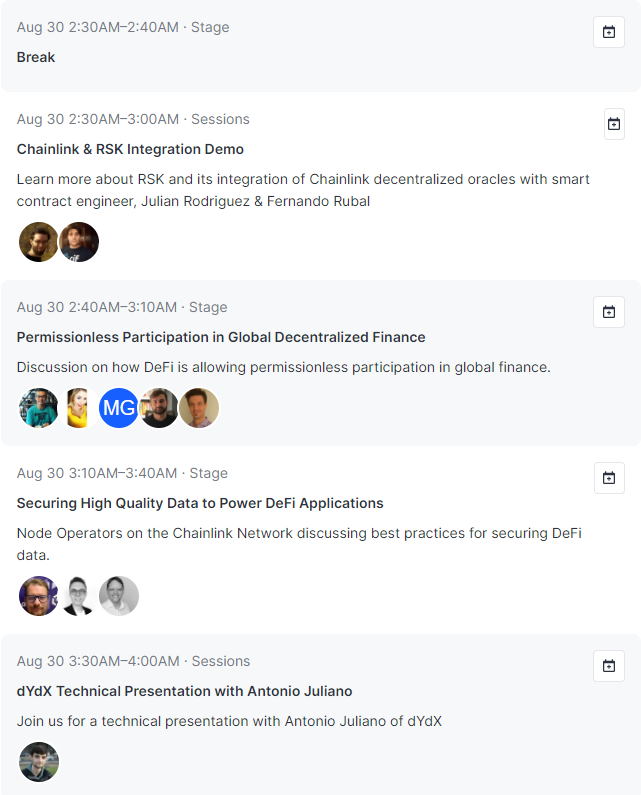The width and height of the screenshot is (641, 795).
Task: Click first speaker avatar under RSK Integration Demo
Action: (x=39, y=242)
